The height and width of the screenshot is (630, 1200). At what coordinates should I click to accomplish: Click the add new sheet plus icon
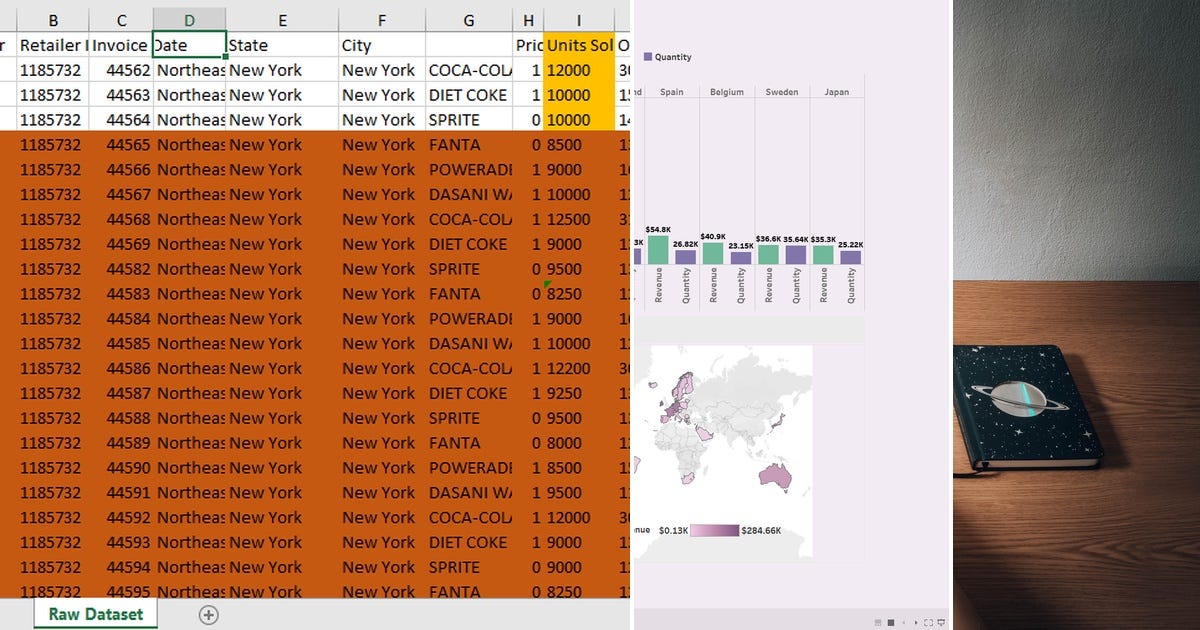209,615
